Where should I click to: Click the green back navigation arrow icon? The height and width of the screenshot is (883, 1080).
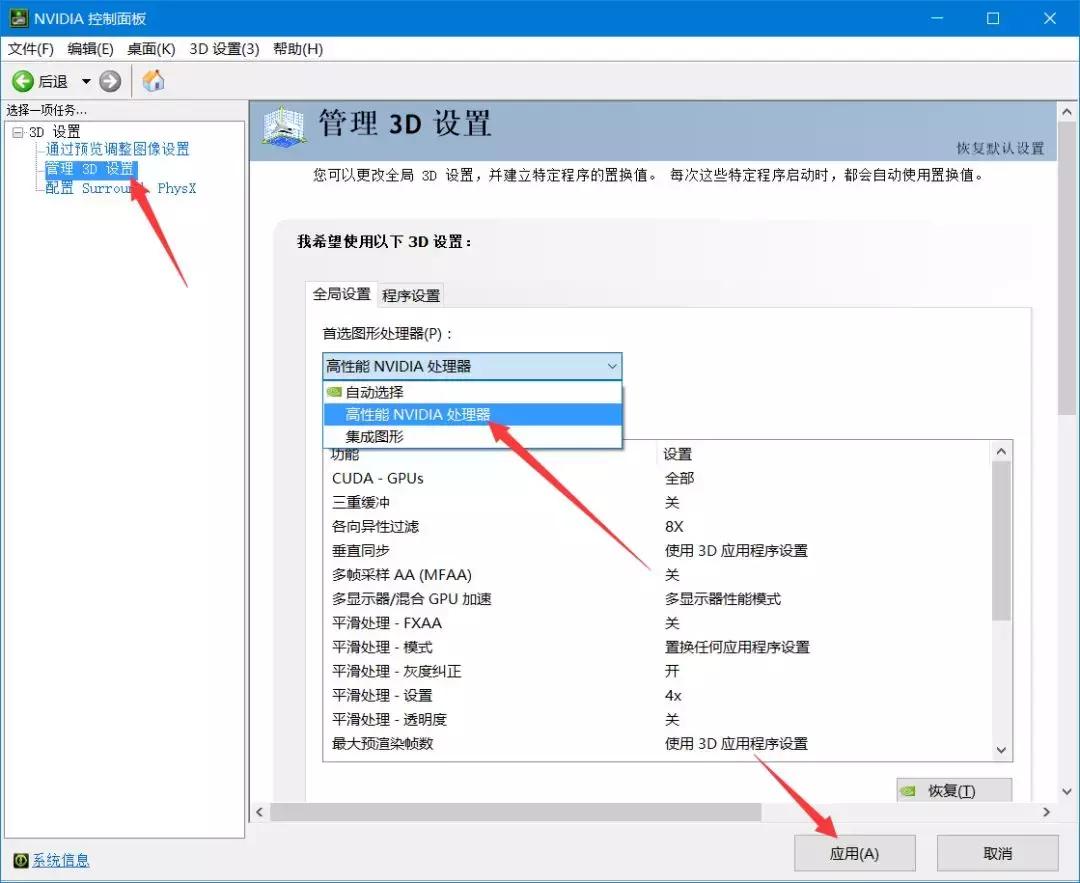click(x=22, y=81)
